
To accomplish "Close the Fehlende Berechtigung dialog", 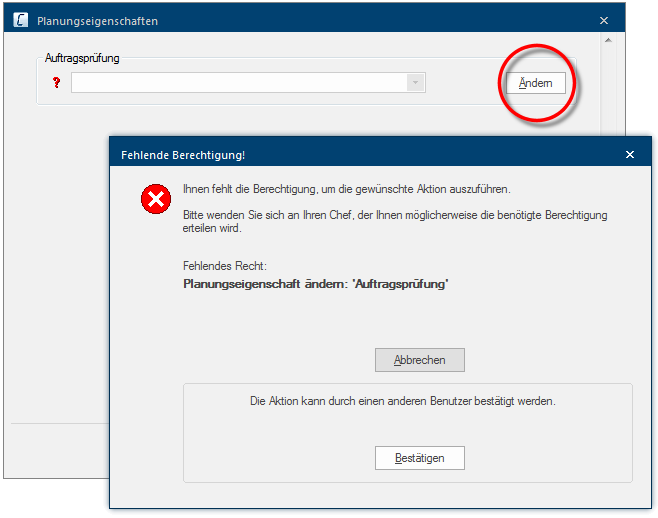I will (x=629, y=155).
